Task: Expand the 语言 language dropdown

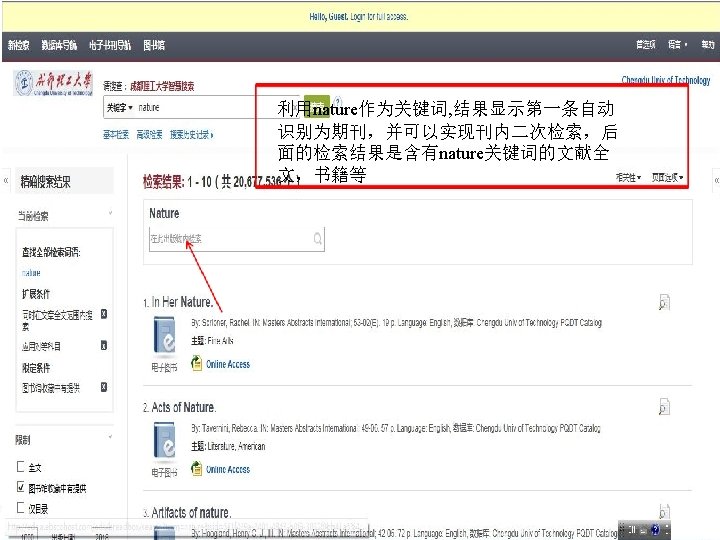Action: pos(677,45)
